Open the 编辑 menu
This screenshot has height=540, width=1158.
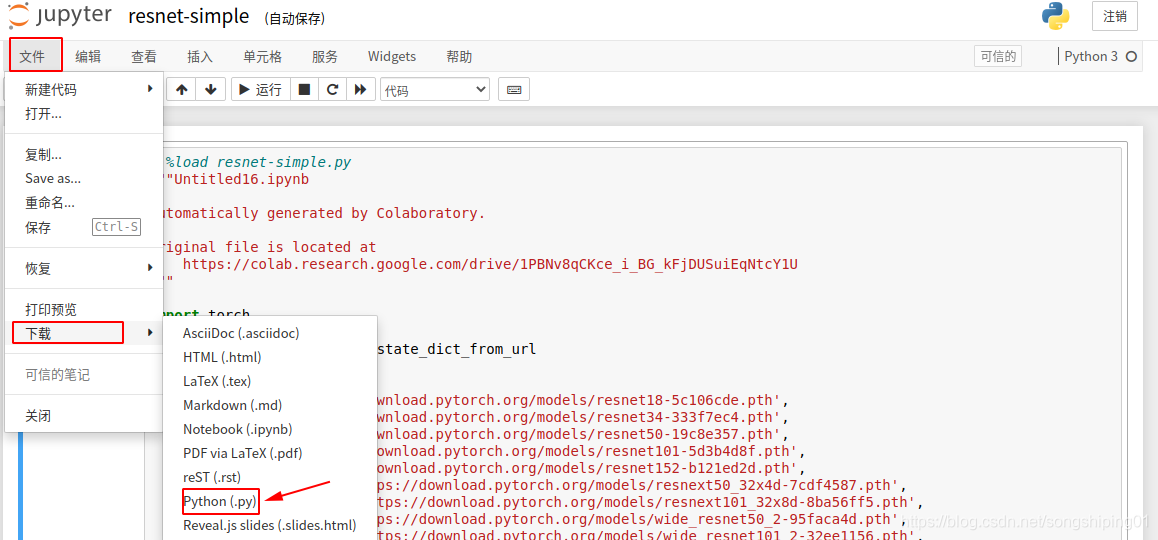tap(88, 56)
